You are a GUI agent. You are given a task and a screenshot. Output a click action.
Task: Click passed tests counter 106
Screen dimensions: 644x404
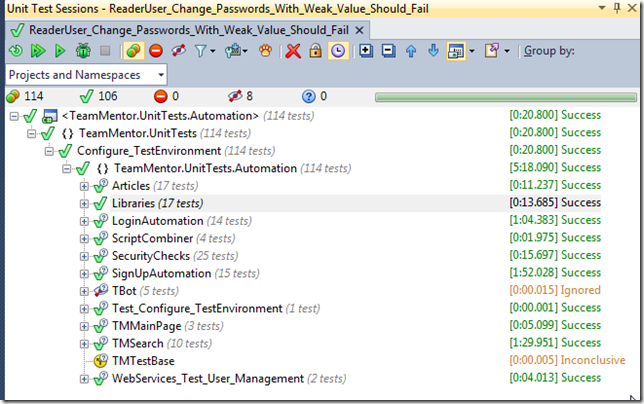click(x=99, y=96)
